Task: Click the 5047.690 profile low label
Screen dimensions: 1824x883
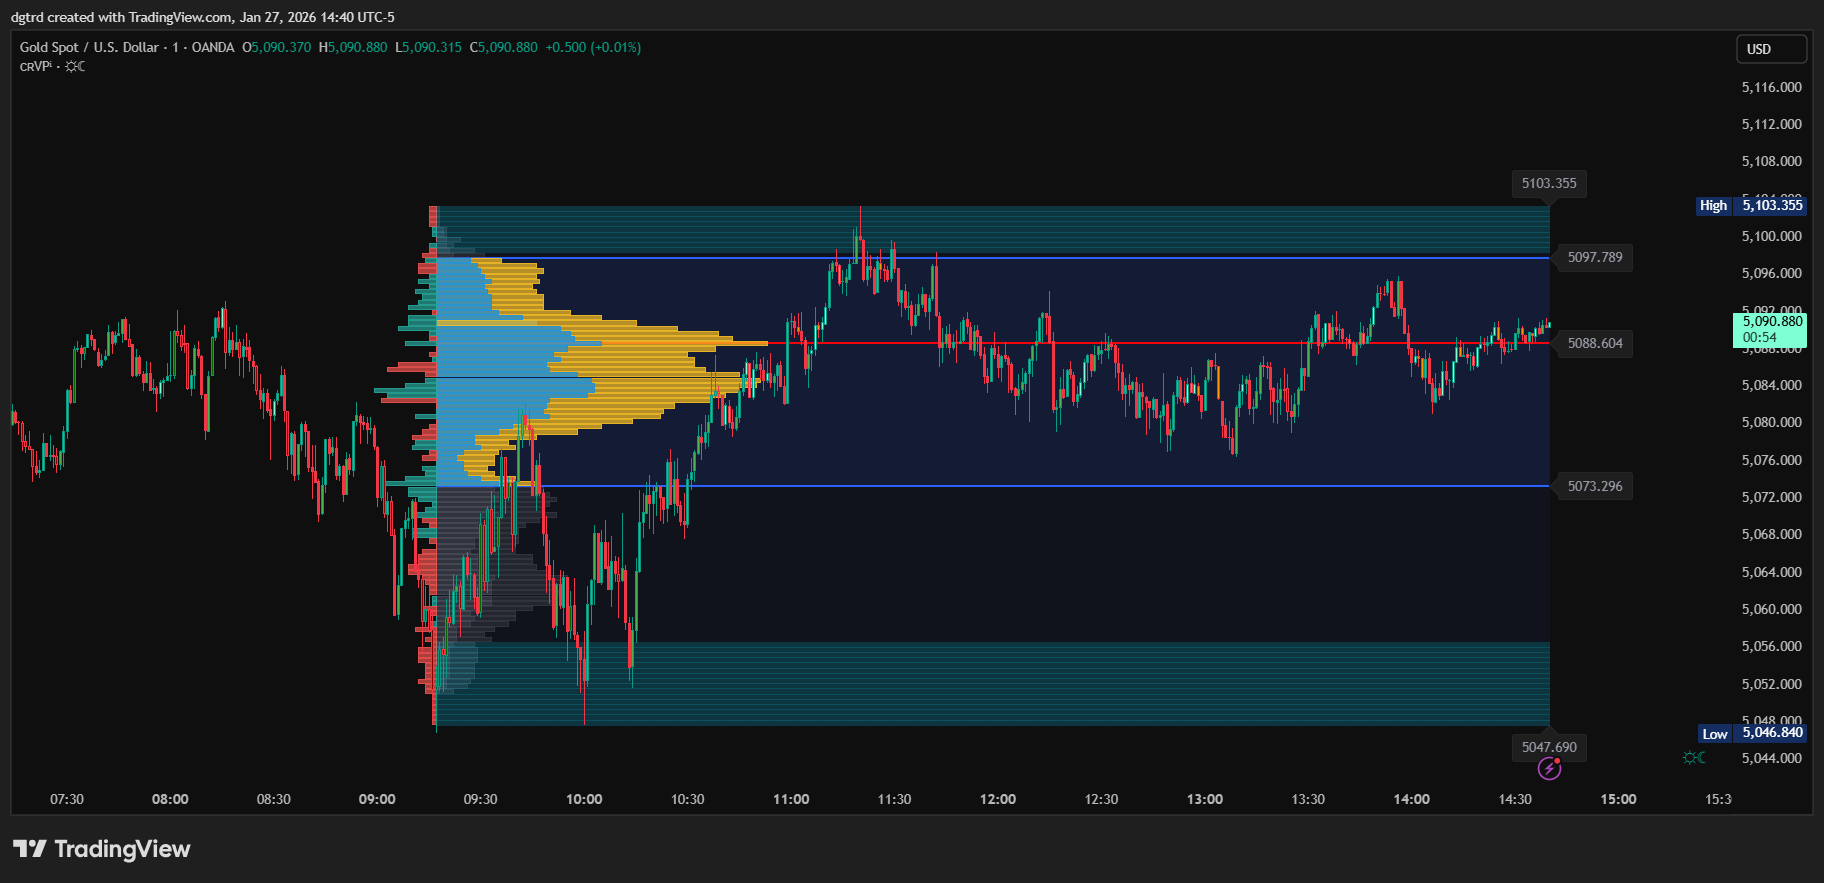Action: tap(1549, 747)
